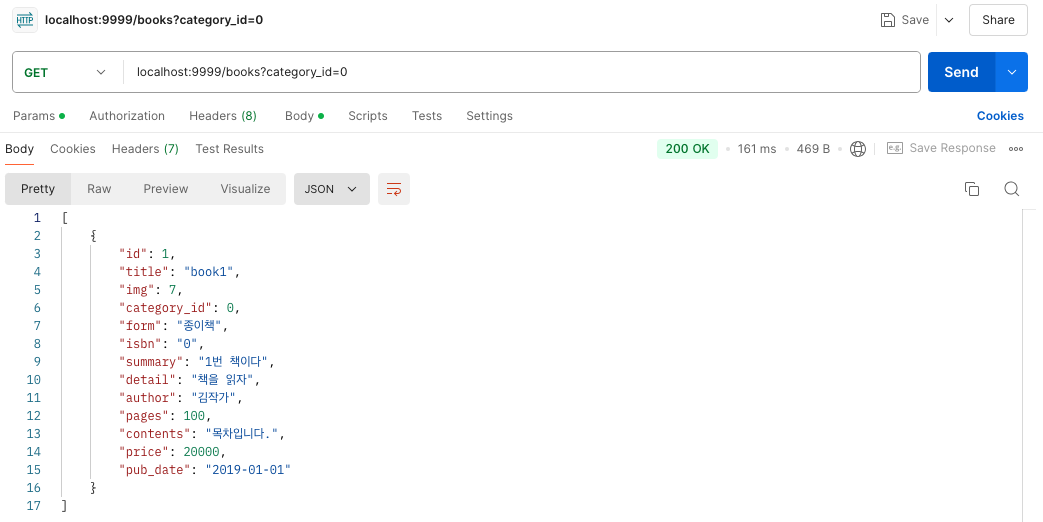Open the Settings tab
Screen dimensions: 1043x522
(x=490, y=116)
